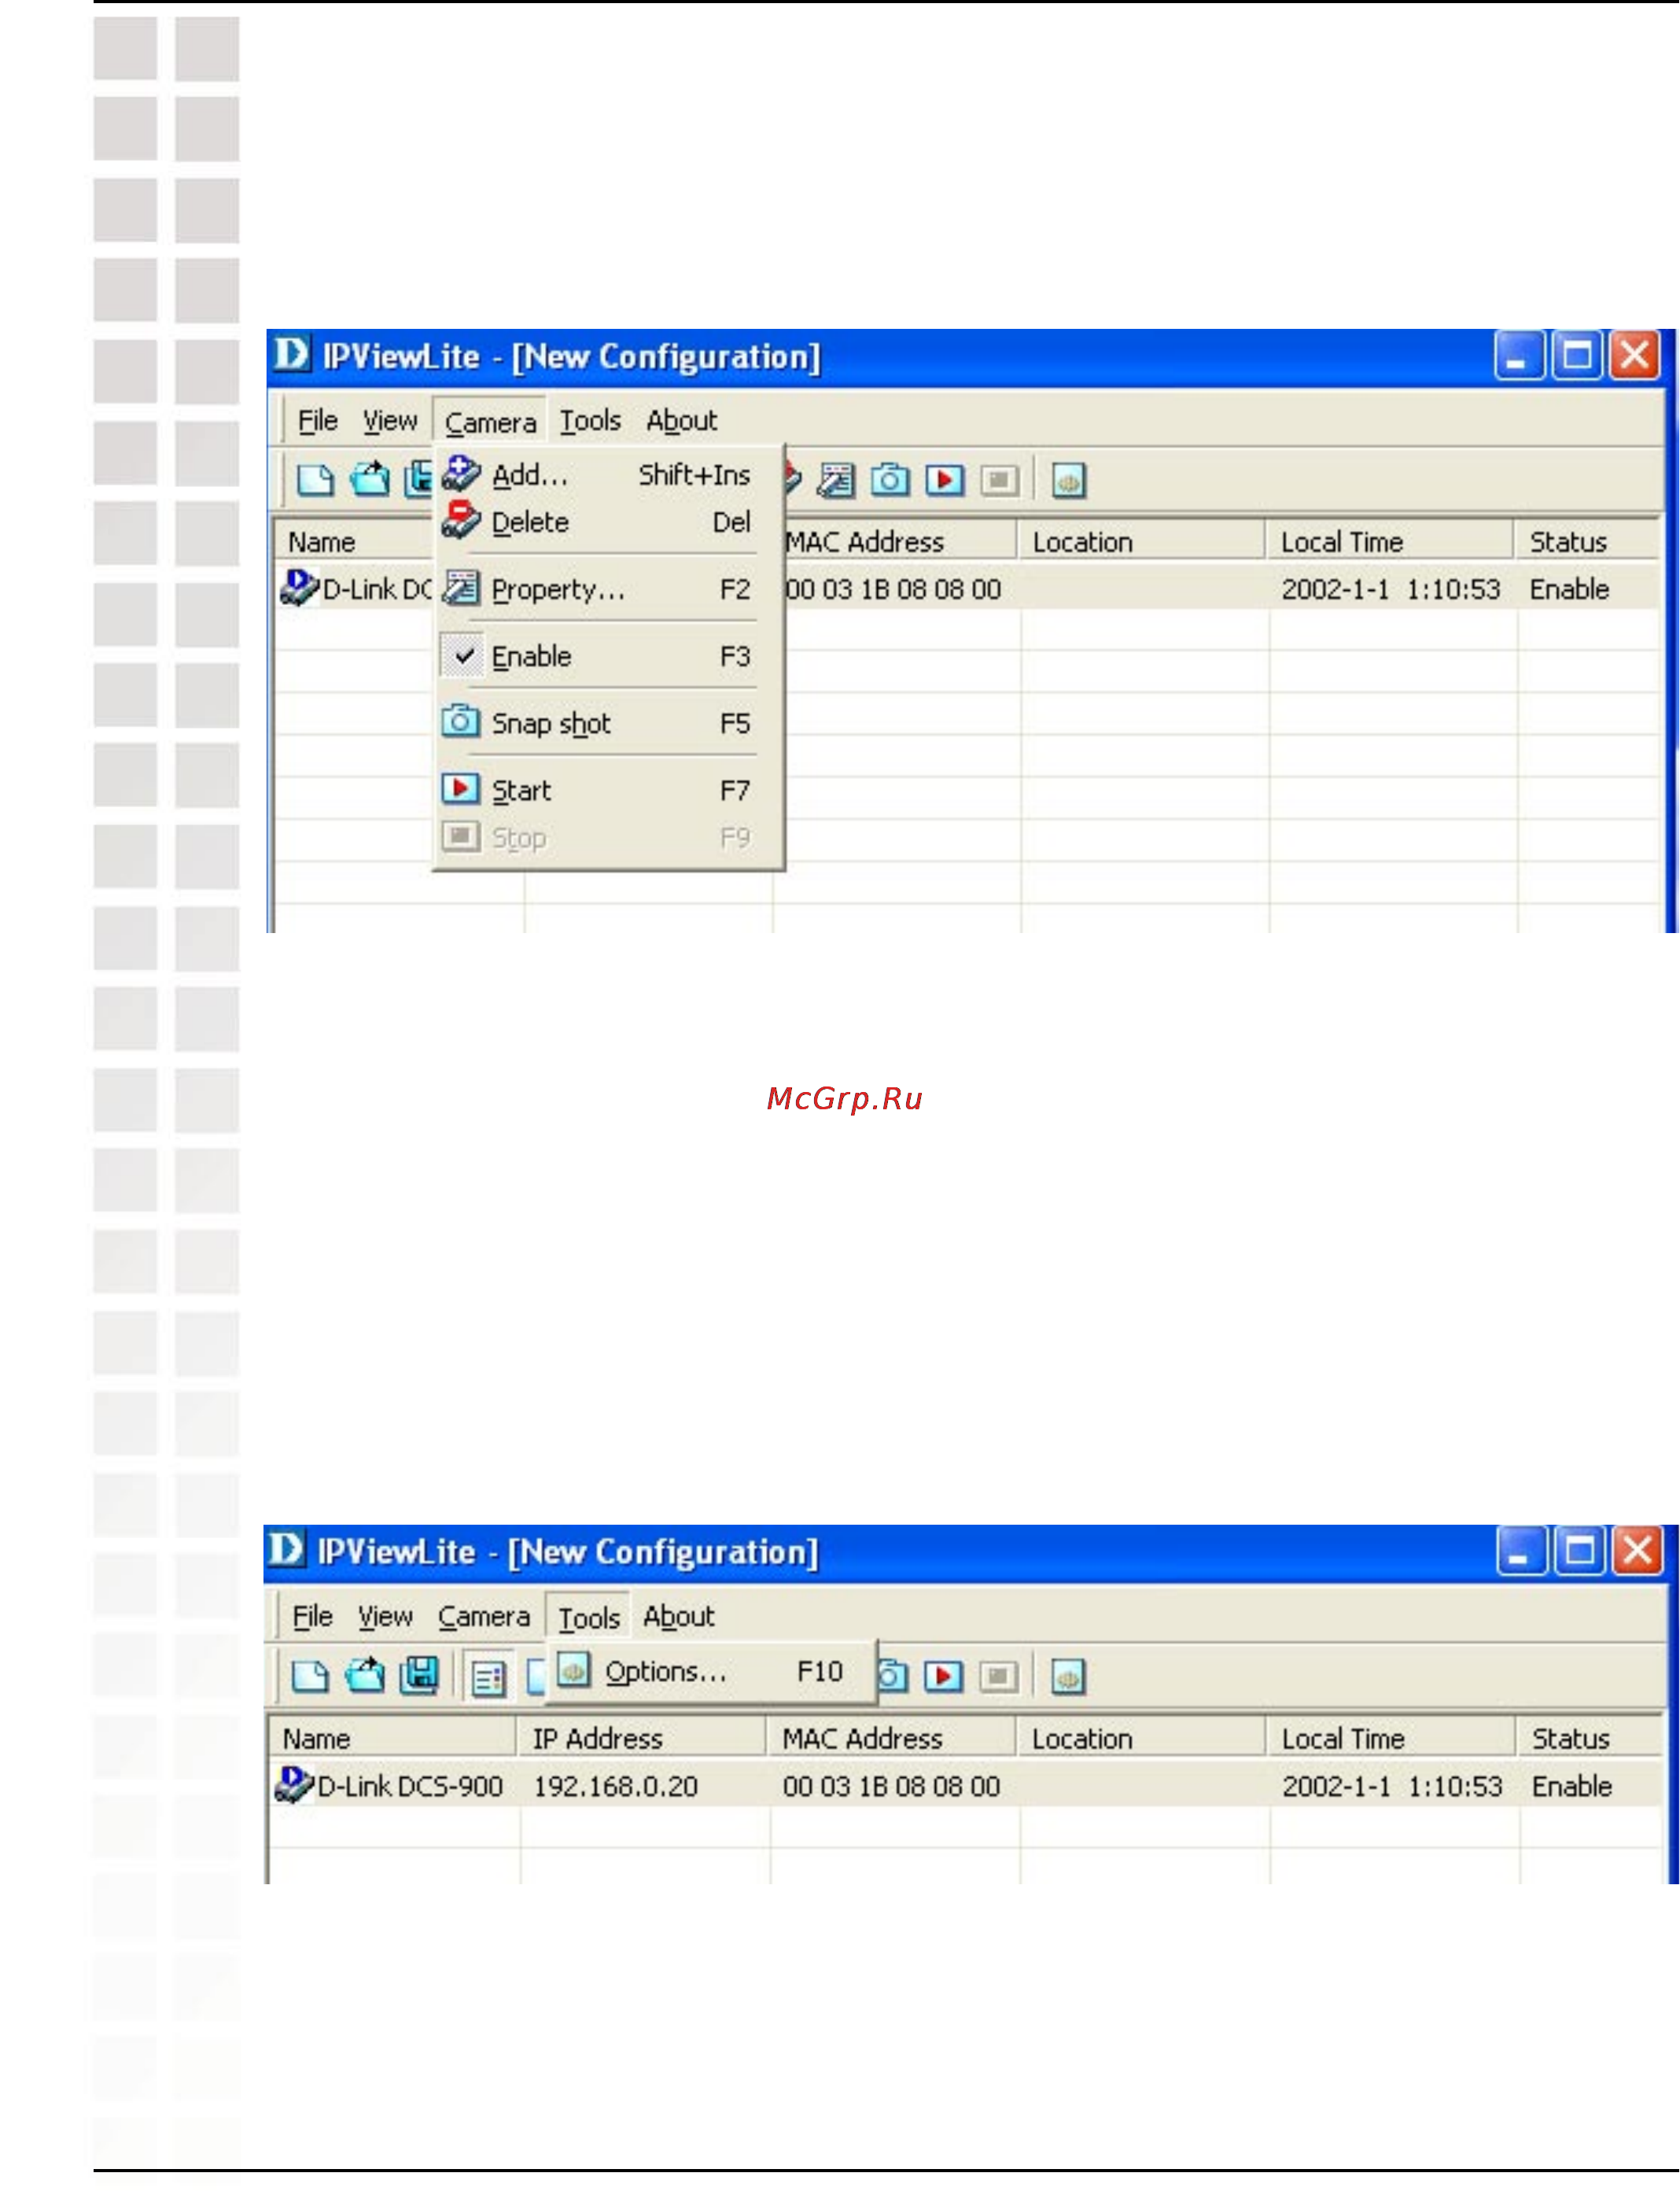The height and width of the screenshot is (2195, 1680).
Task: Click Enable status cell in upper window row
Action: (1569, 589)
